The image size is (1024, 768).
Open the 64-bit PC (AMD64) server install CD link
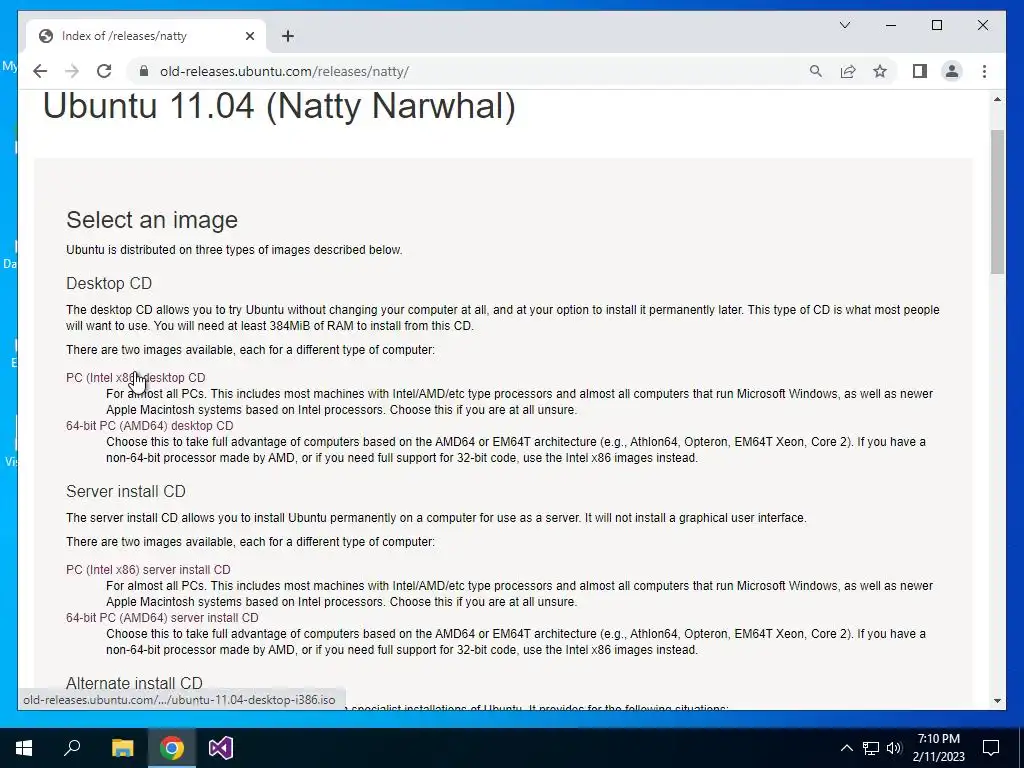pyautogui.click(x=162, y=618)
